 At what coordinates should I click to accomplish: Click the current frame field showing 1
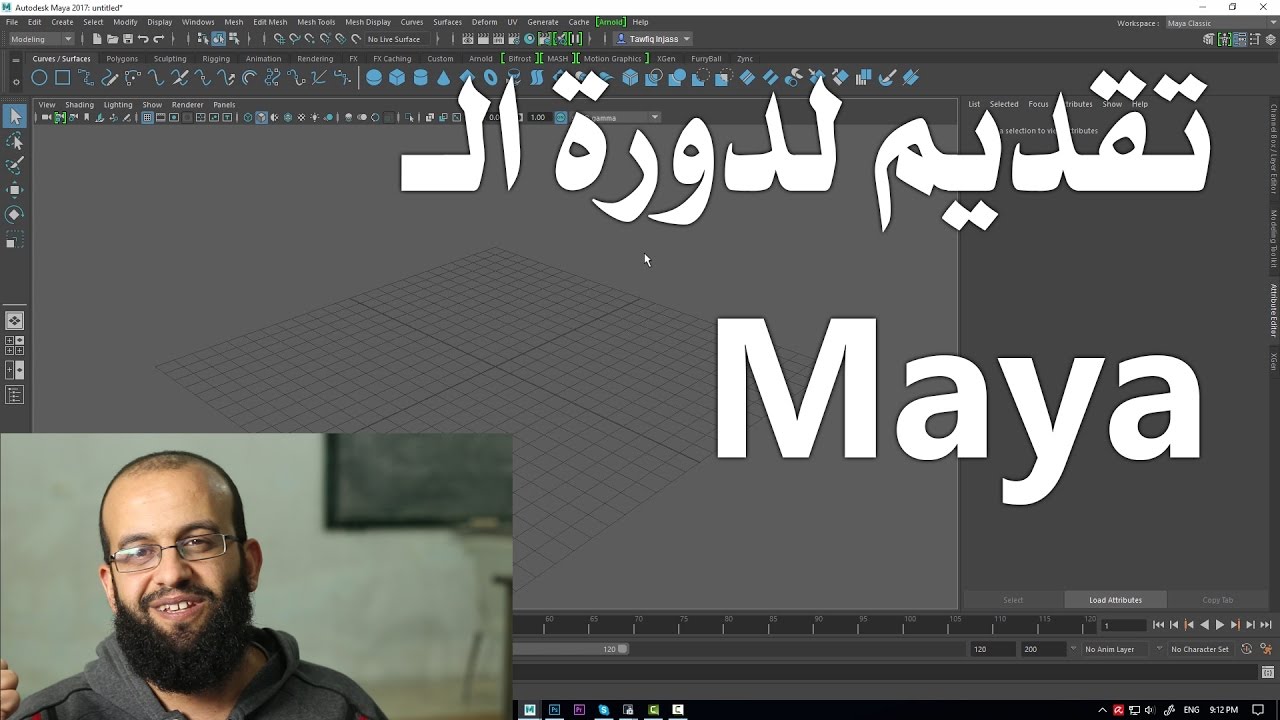pos(1123,625)
